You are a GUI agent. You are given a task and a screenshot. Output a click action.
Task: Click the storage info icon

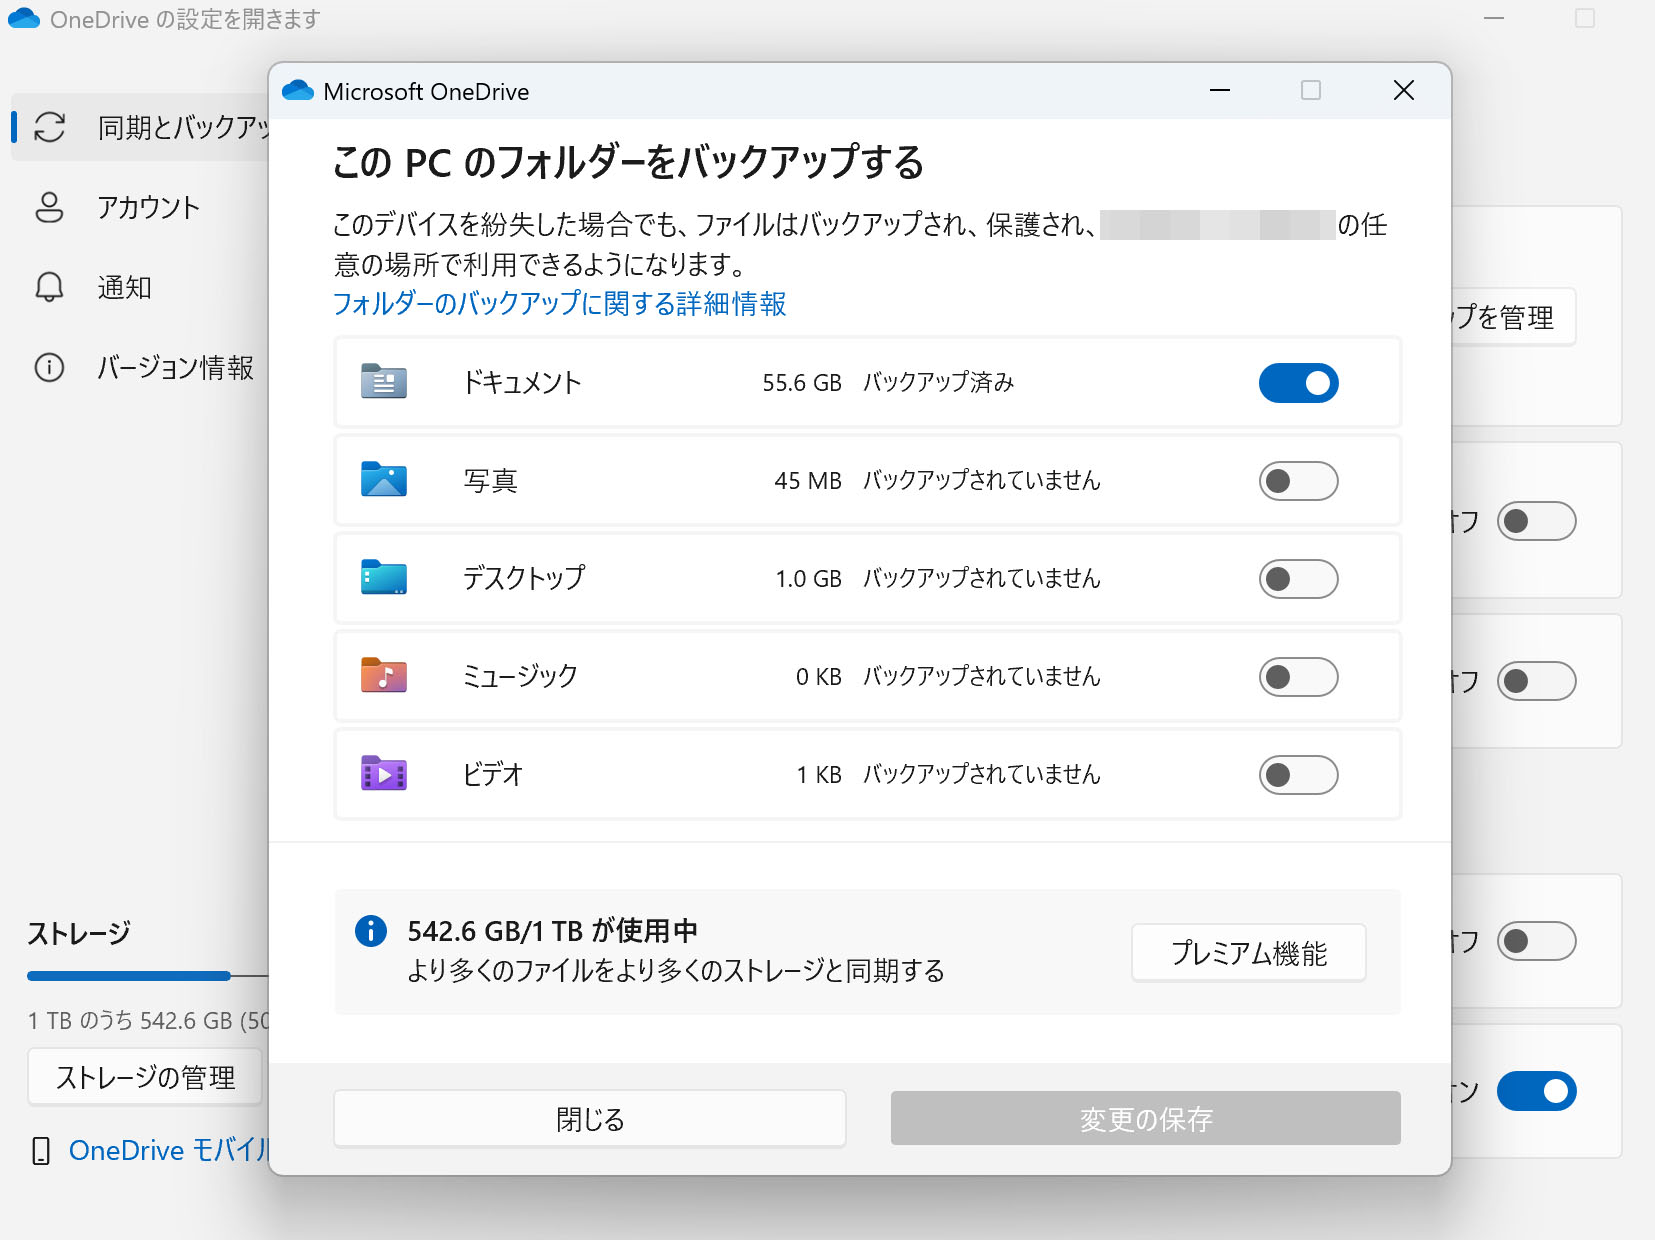371,931
